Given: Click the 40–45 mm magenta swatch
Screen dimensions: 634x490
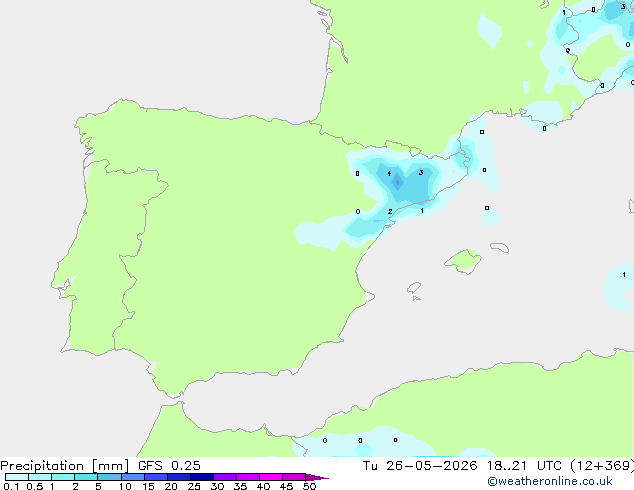Looking at the screenshot, I should tap(271, 477).
